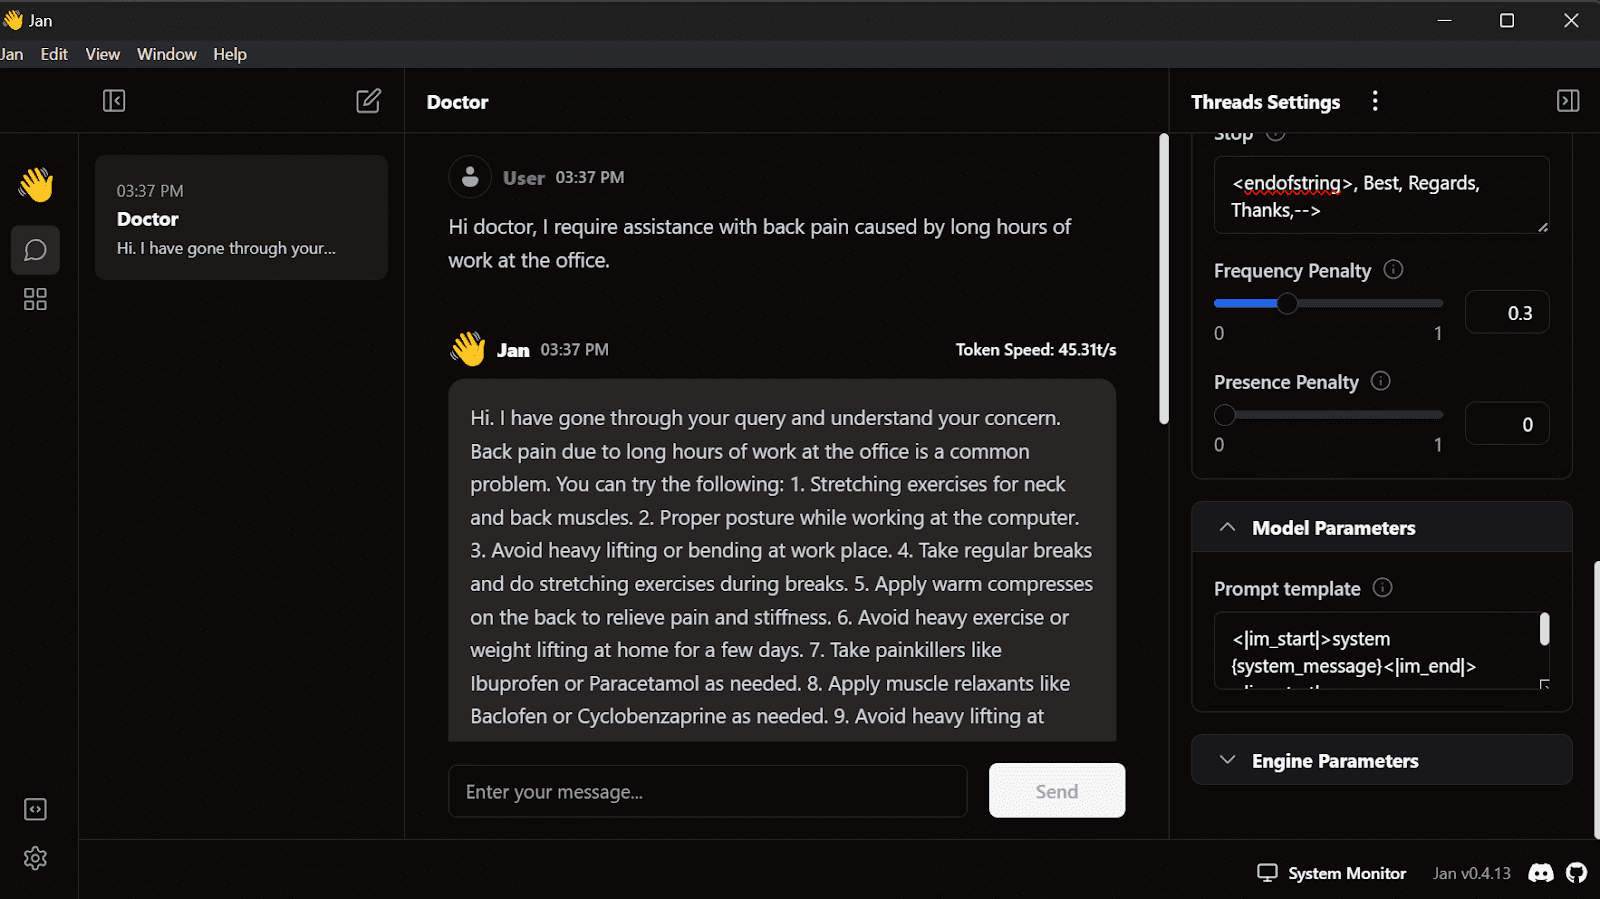Open the Discord link icon
The height and width of the screenshot is (899, 1600).
tap(1541, 873)
